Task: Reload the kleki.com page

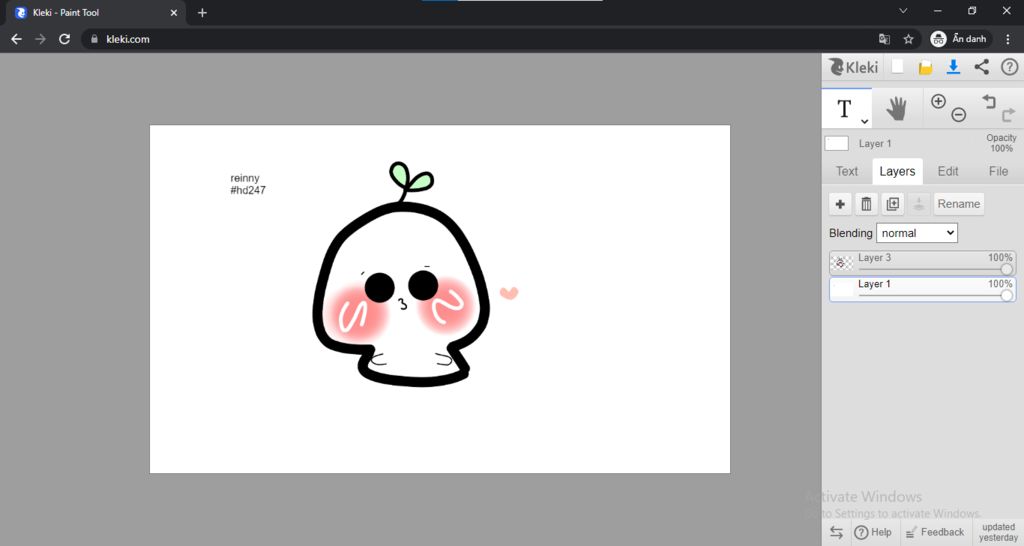Action: click(64, 39)
